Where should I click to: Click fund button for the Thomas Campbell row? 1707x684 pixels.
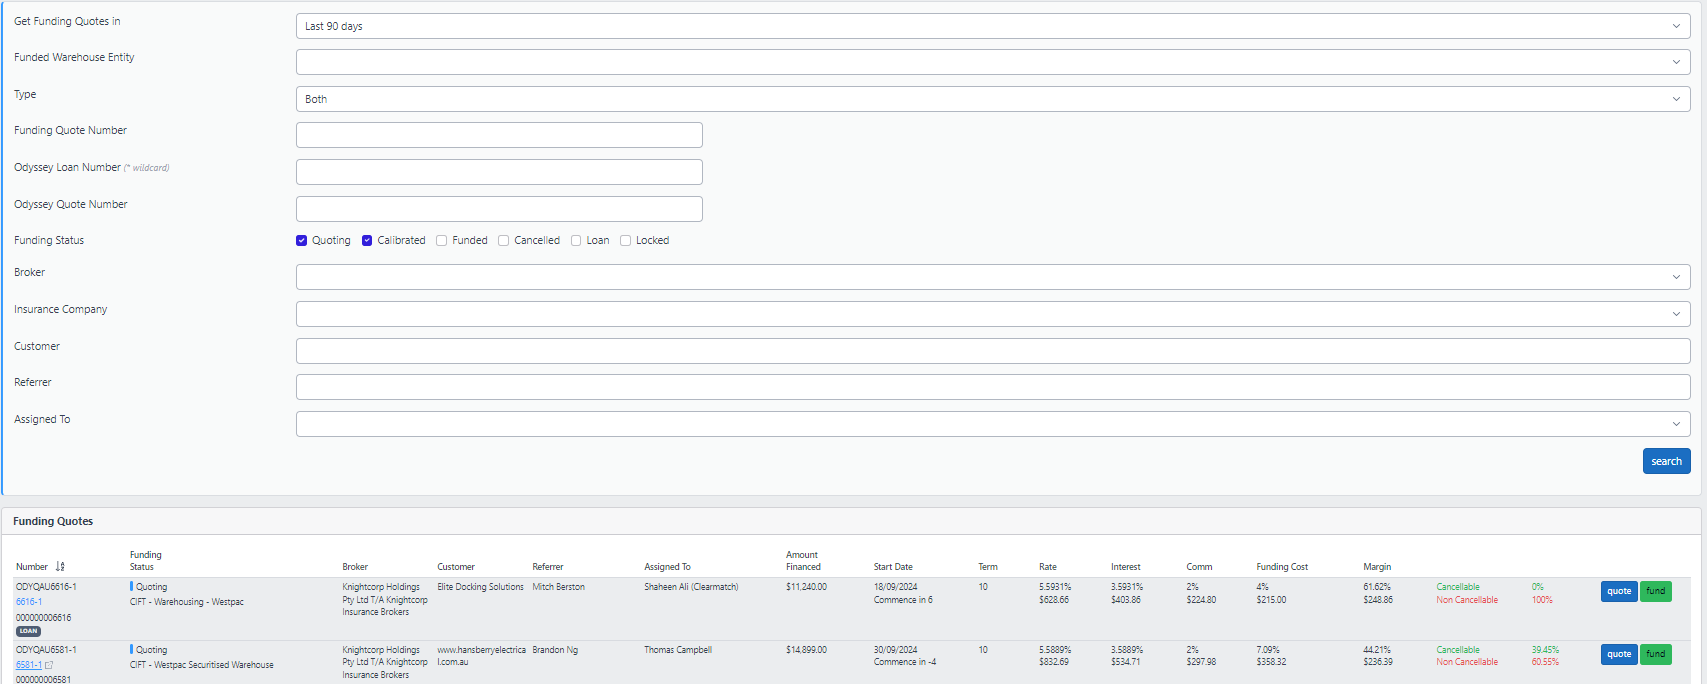click(1656, 654)
